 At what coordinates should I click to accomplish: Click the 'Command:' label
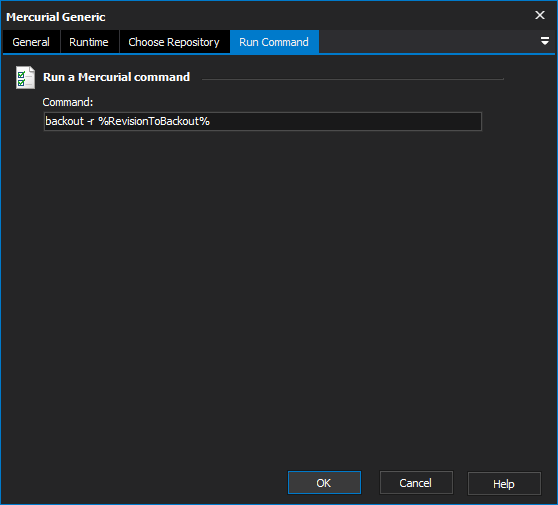[x=68, y=102]
